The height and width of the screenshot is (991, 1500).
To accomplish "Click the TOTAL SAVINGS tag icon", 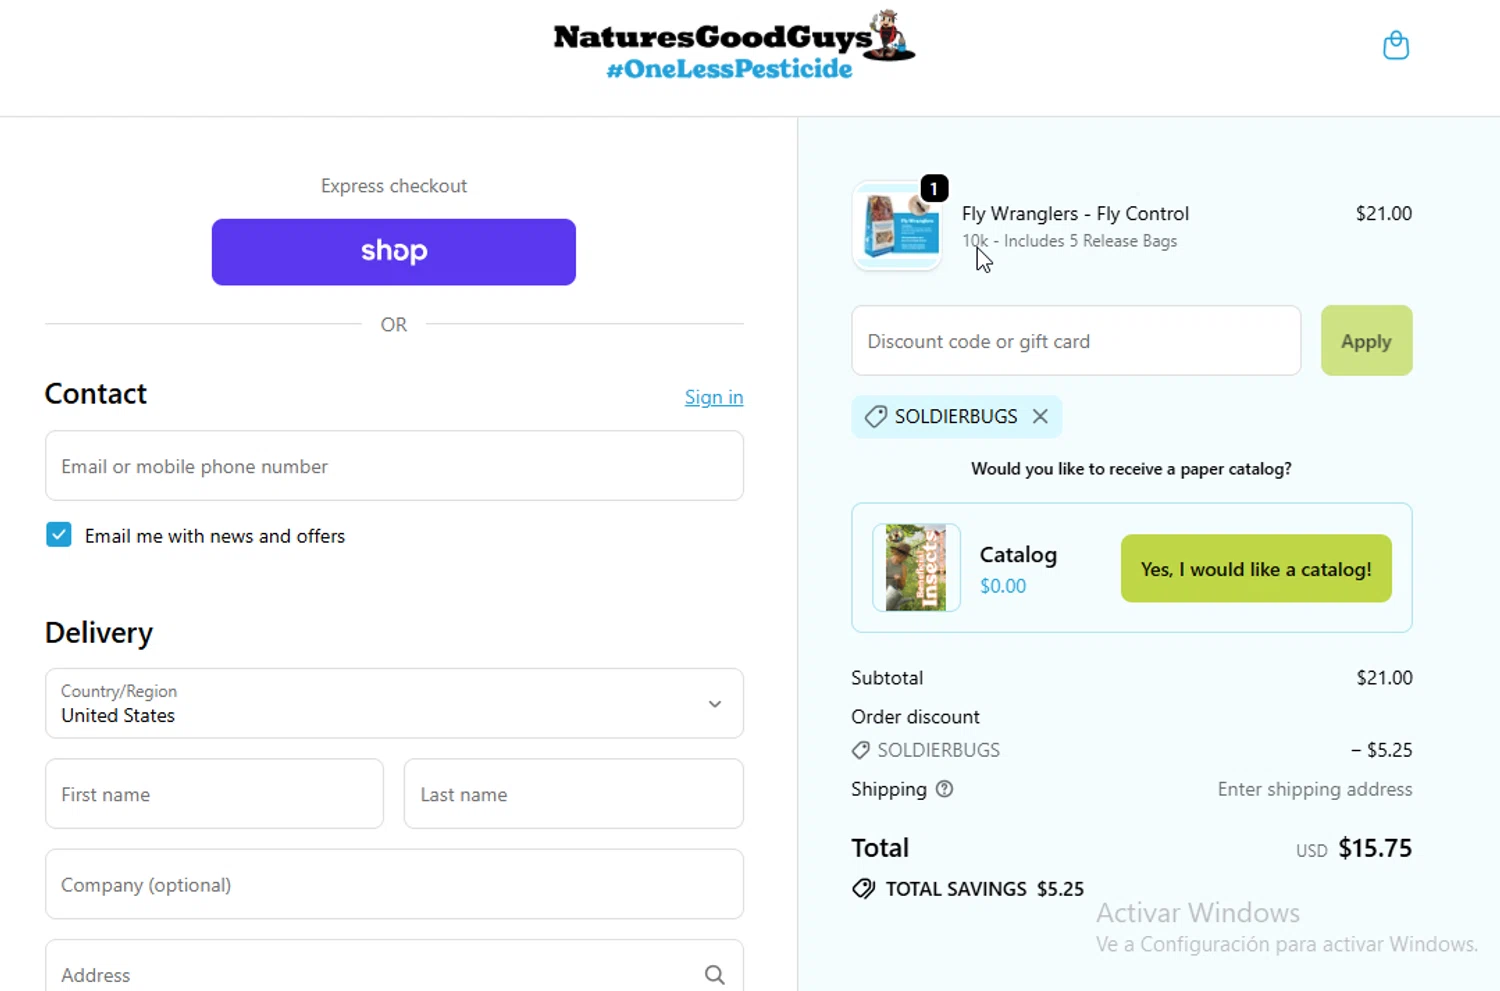I will click(x=863, y=888).
